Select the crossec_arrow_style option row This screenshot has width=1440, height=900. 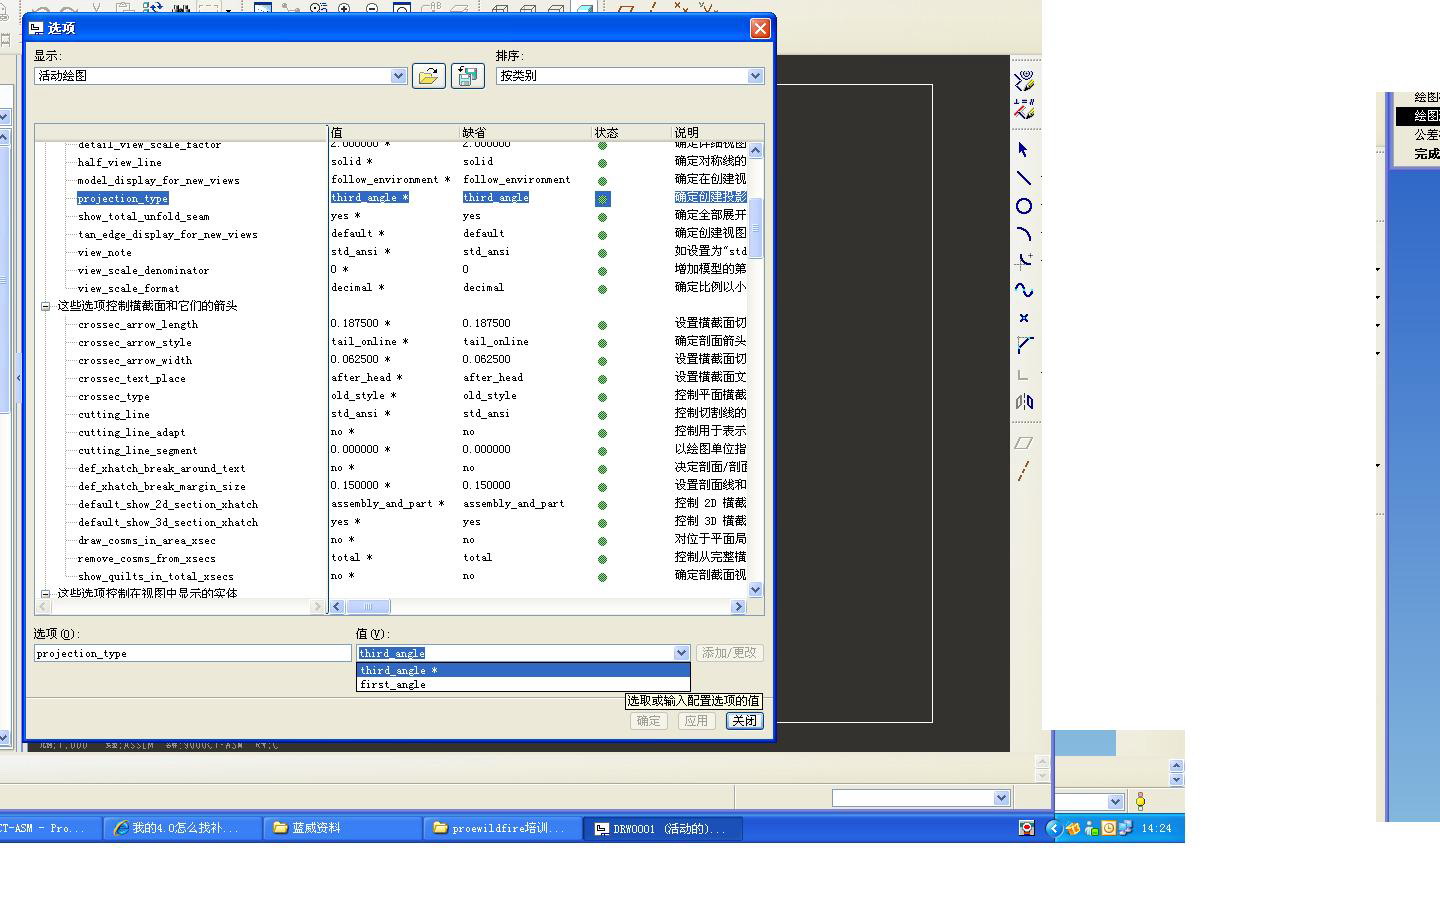point(135,343)
